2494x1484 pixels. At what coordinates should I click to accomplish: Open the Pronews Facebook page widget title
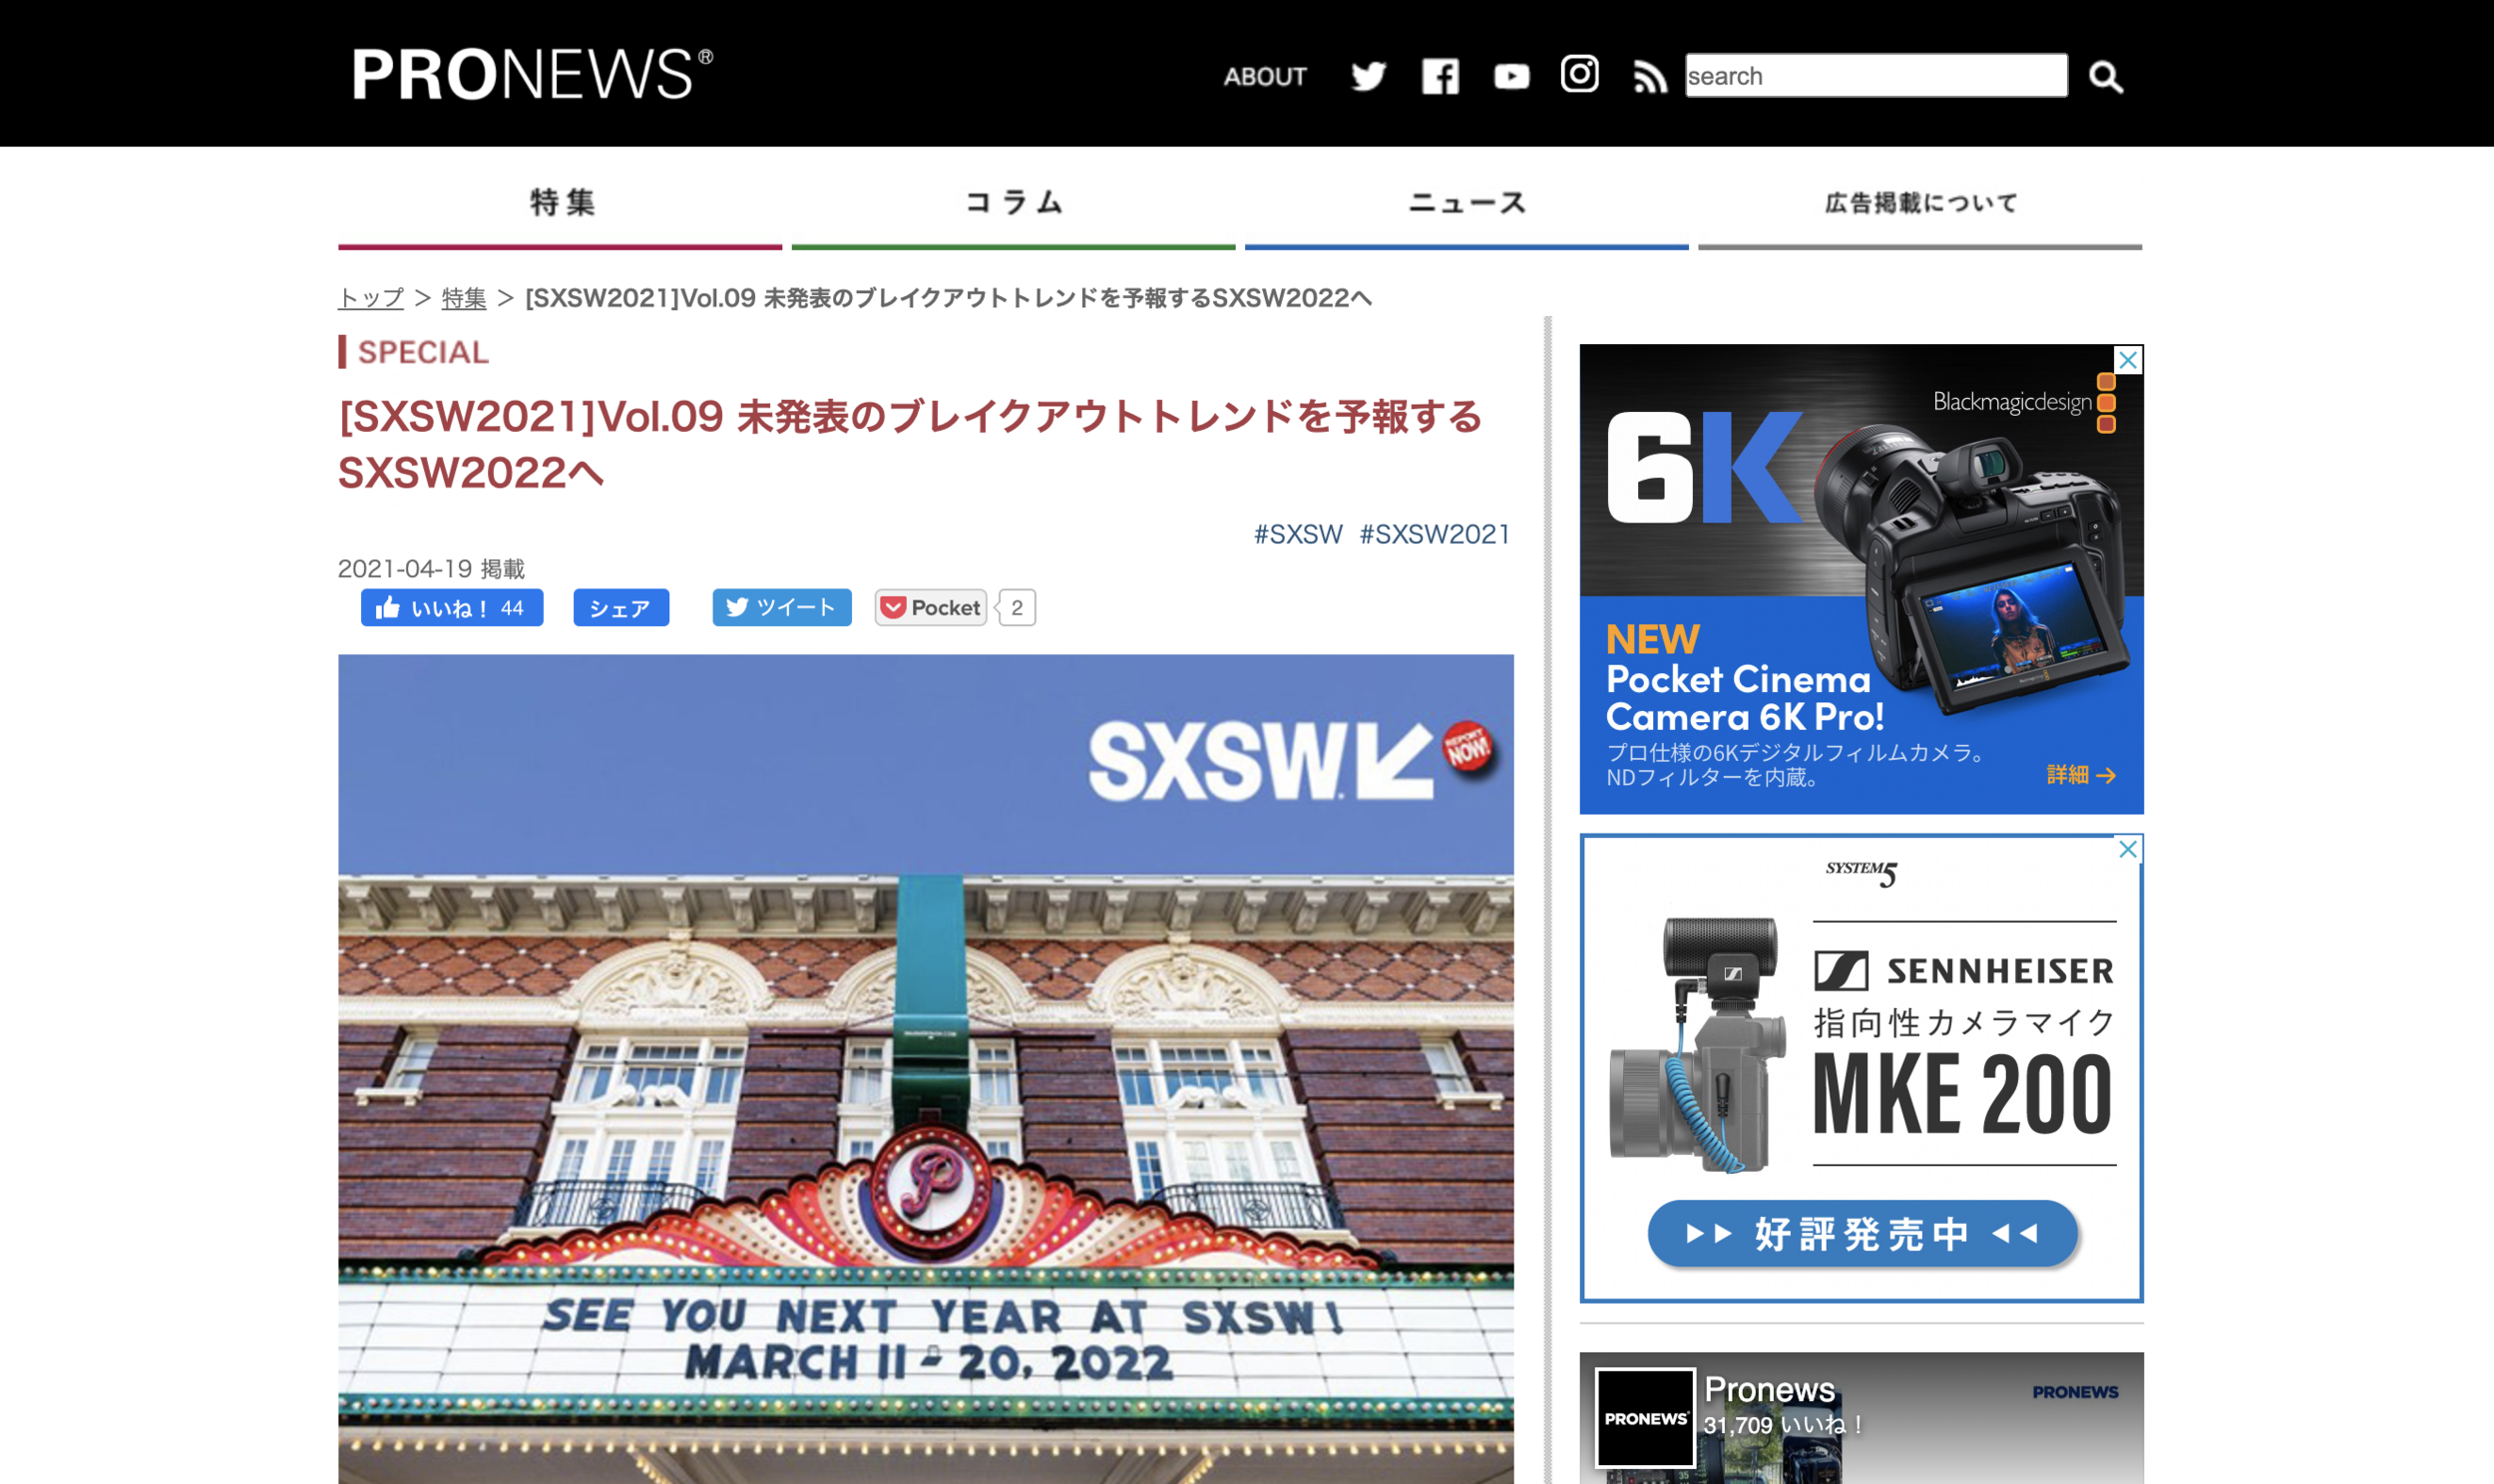(x=1769, y=1389)
